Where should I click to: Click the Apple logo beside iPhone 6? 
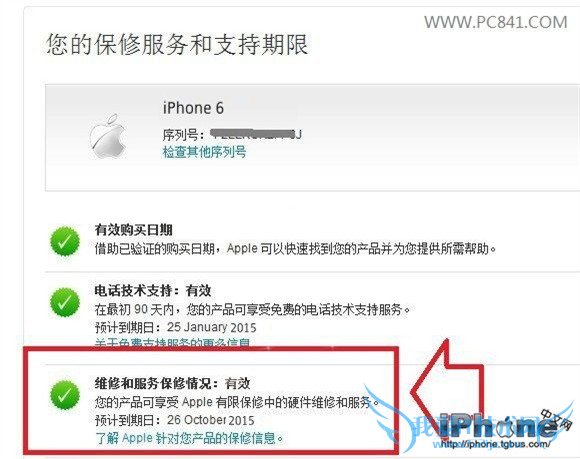click(108, 136)
